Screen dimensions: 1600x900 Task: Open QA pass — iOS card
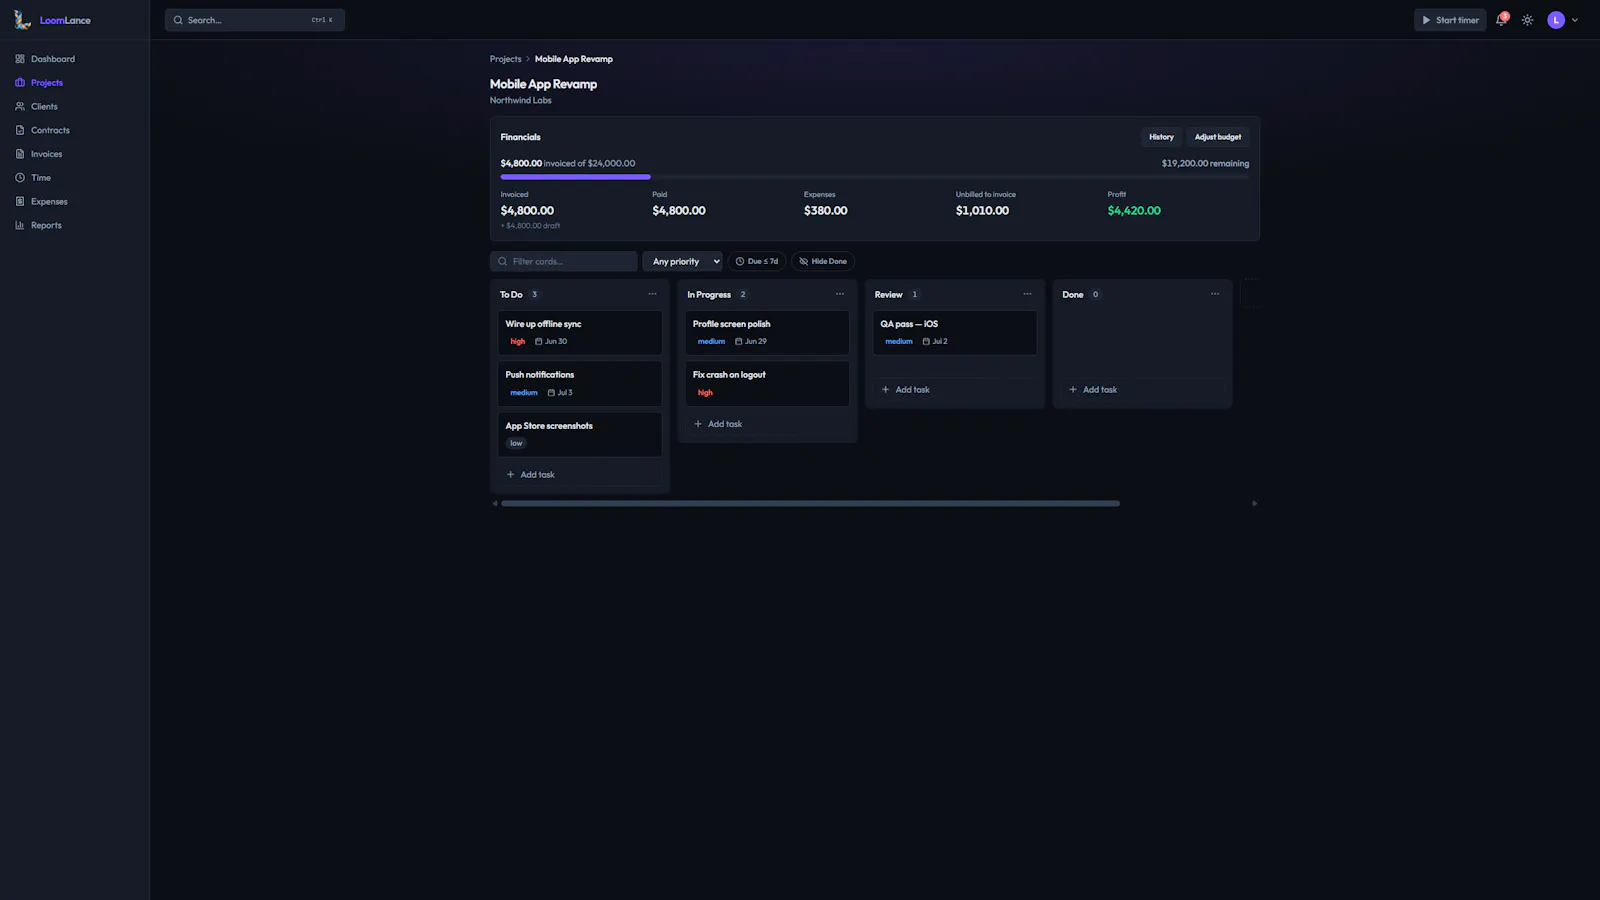(x=955, y=333)
